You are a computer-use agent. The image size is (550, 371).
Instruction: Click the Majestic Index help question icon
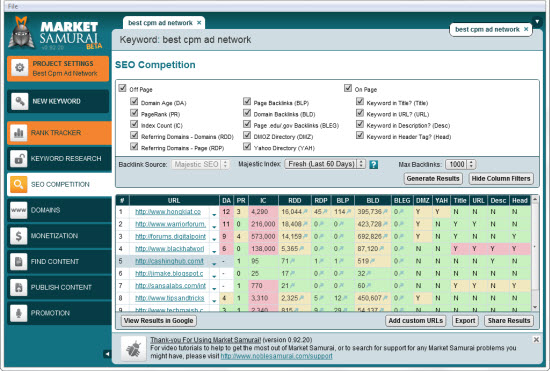(x=374, y=164)
